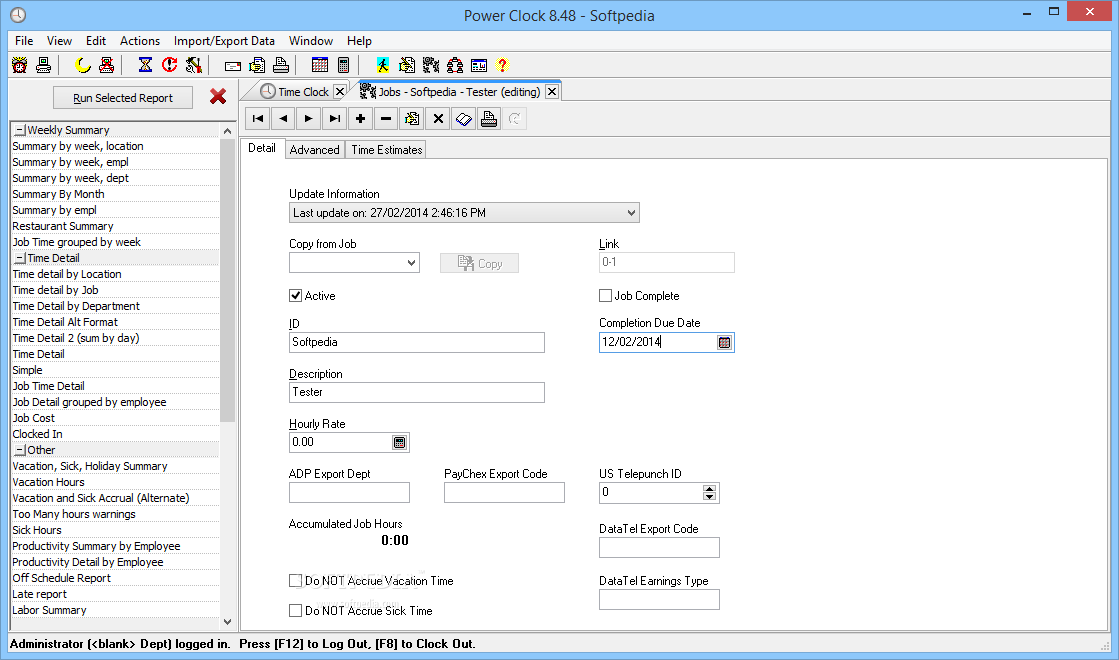Click into the DataTel Export Code field
The width and height of the screenshot is (1119, 660).
(x=659, y=547)
